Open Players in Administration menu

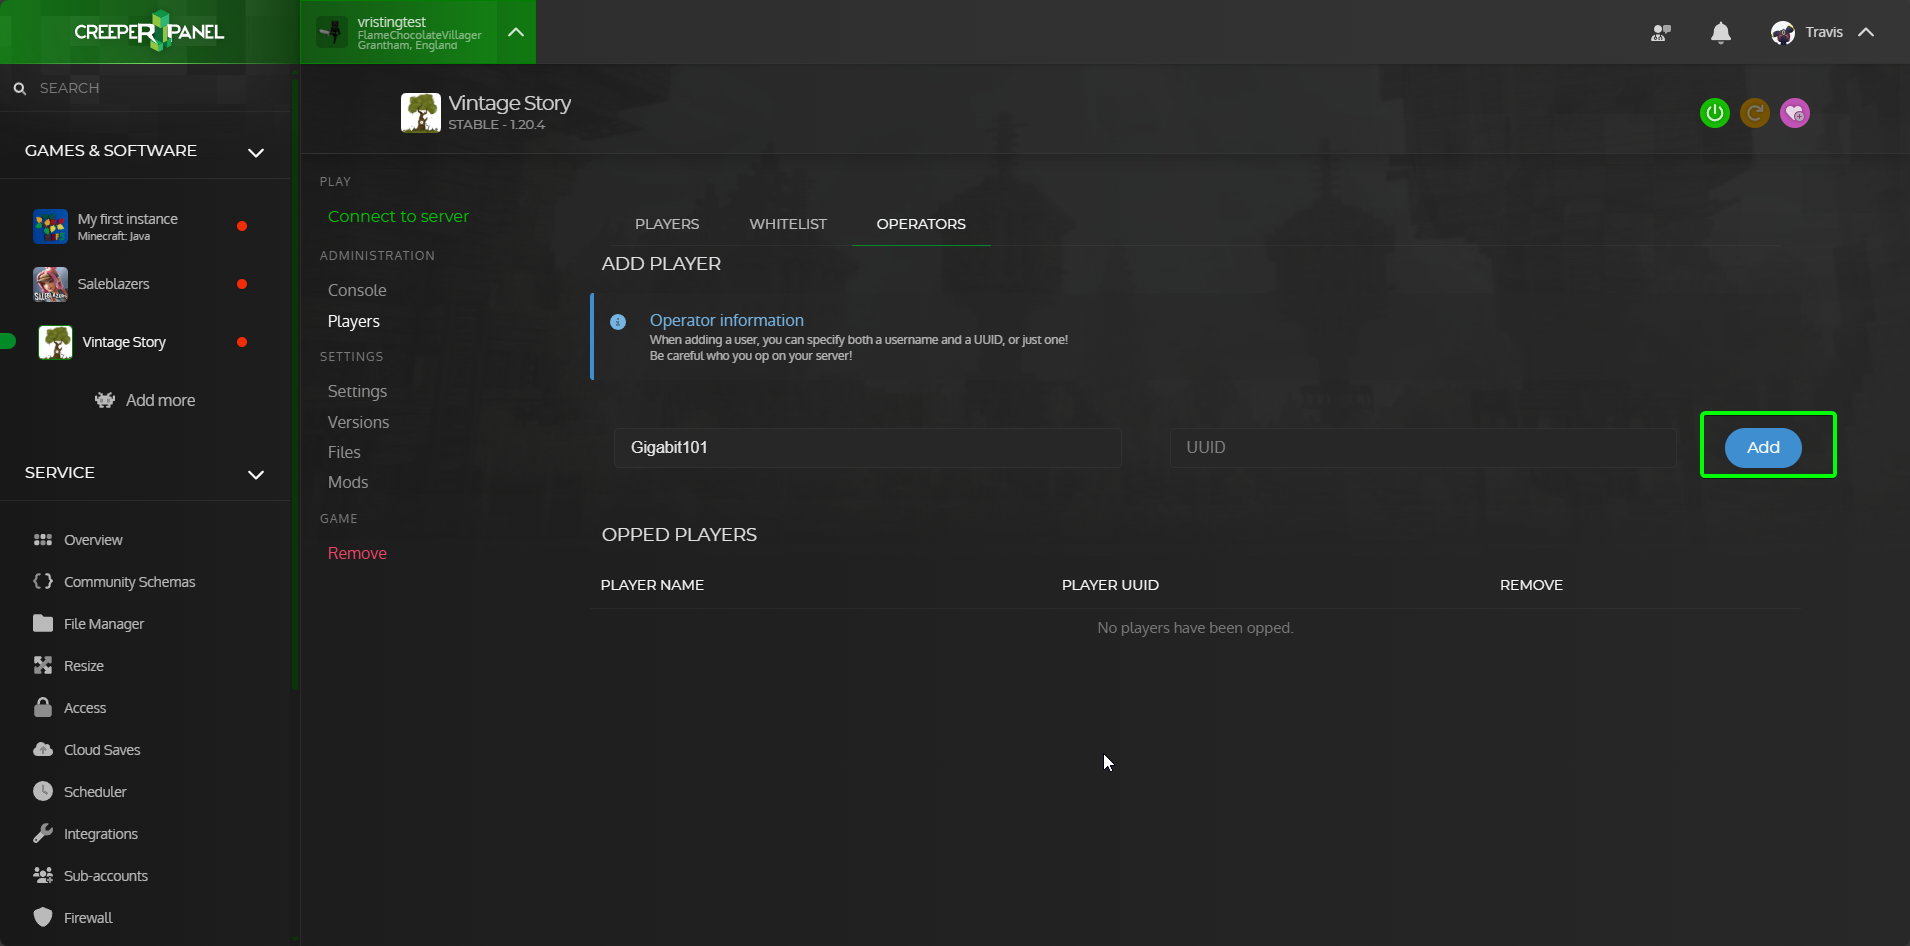(354, 321)
